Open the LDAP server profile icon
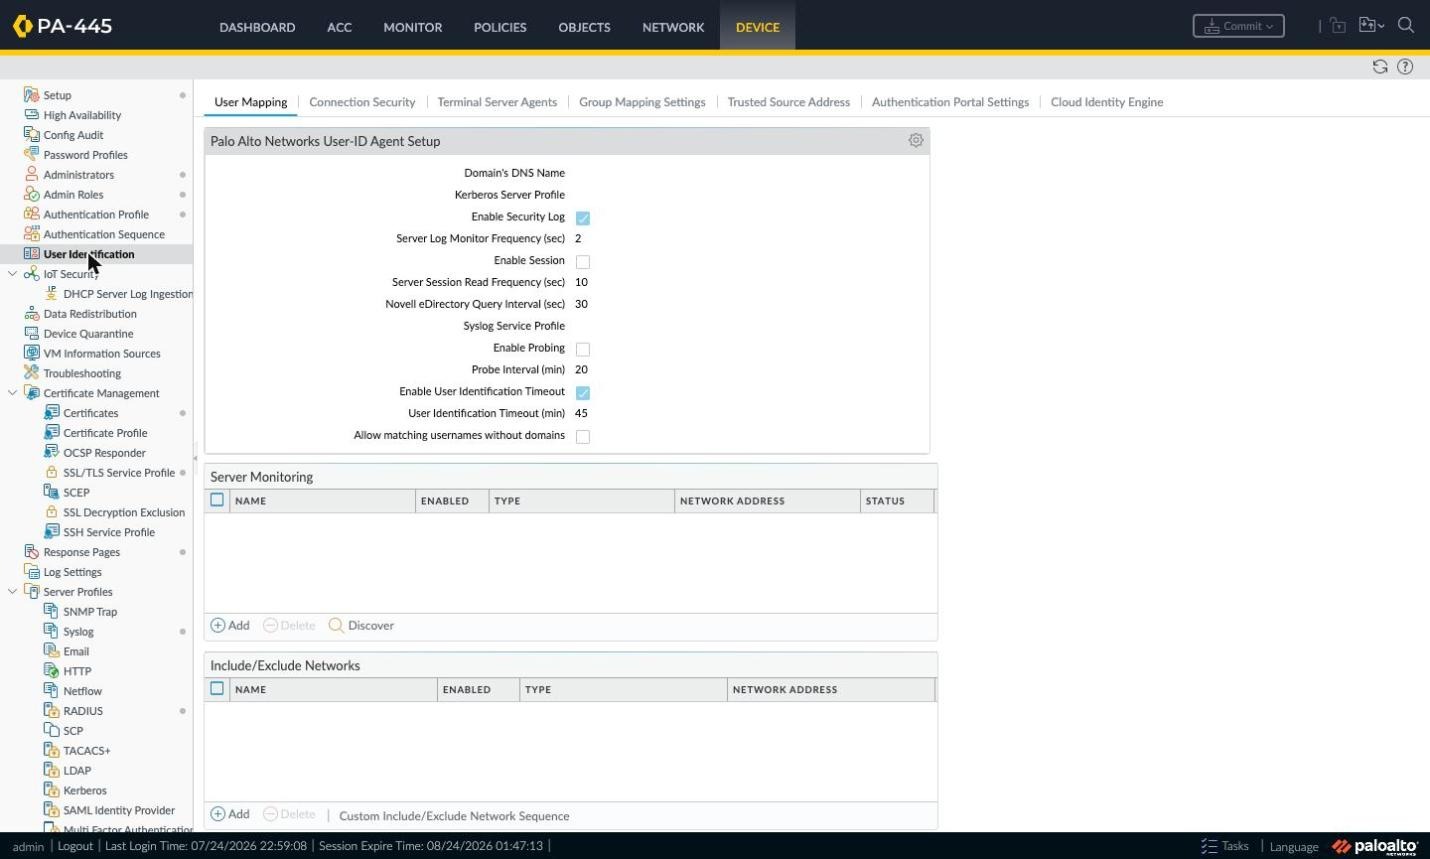Screen dimensions: 1430x859 point(51,770)
